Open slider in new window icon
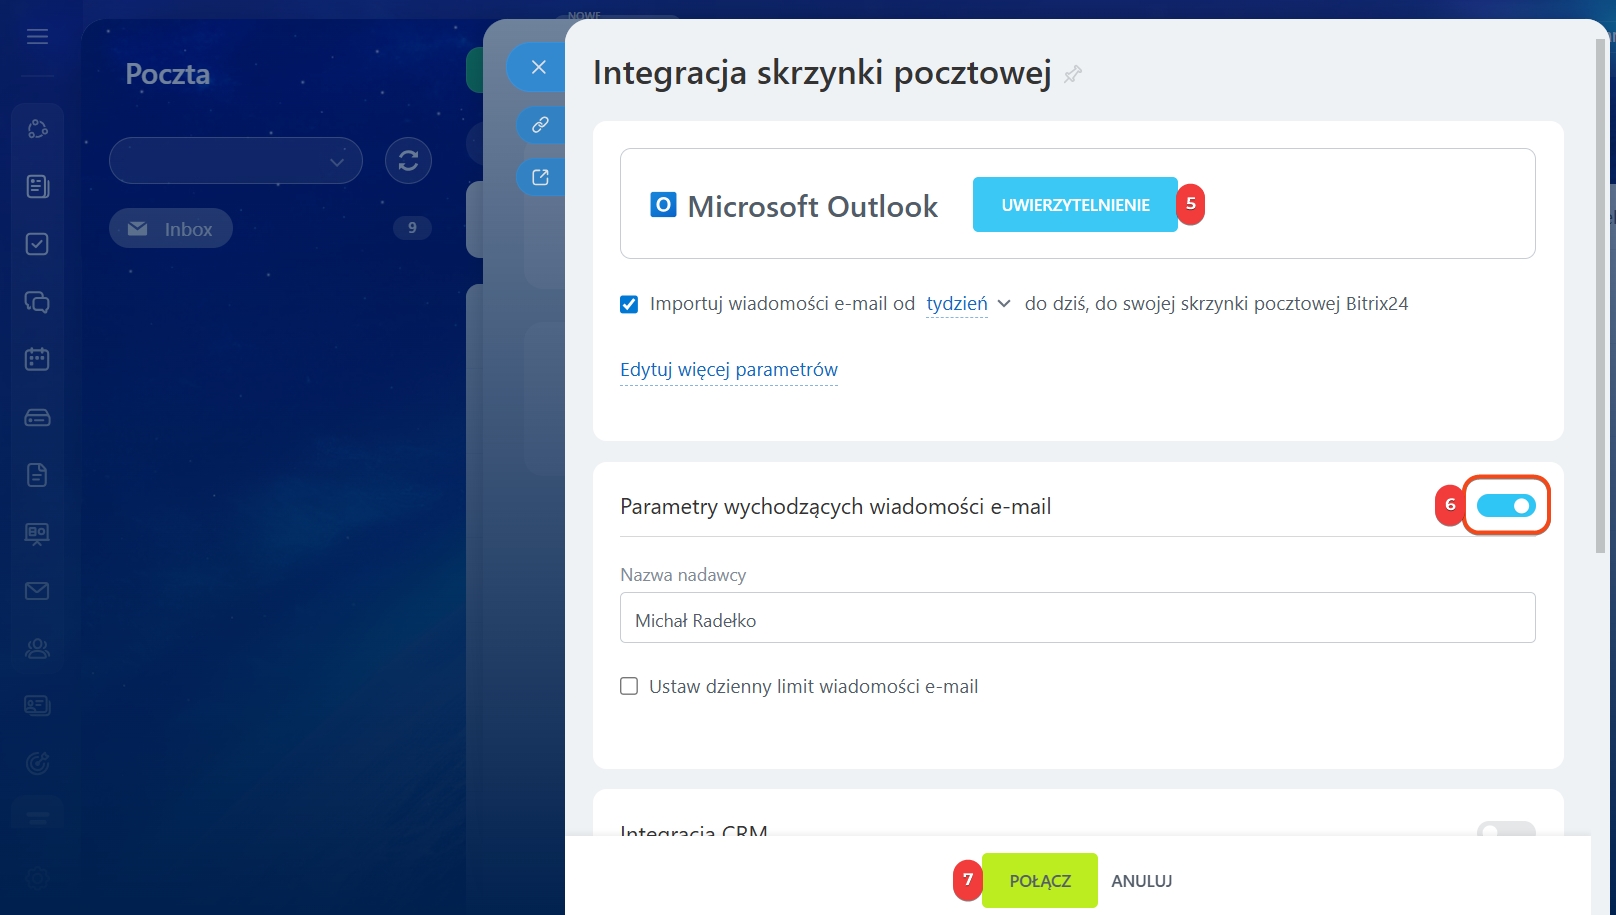 tap(540, 177)
